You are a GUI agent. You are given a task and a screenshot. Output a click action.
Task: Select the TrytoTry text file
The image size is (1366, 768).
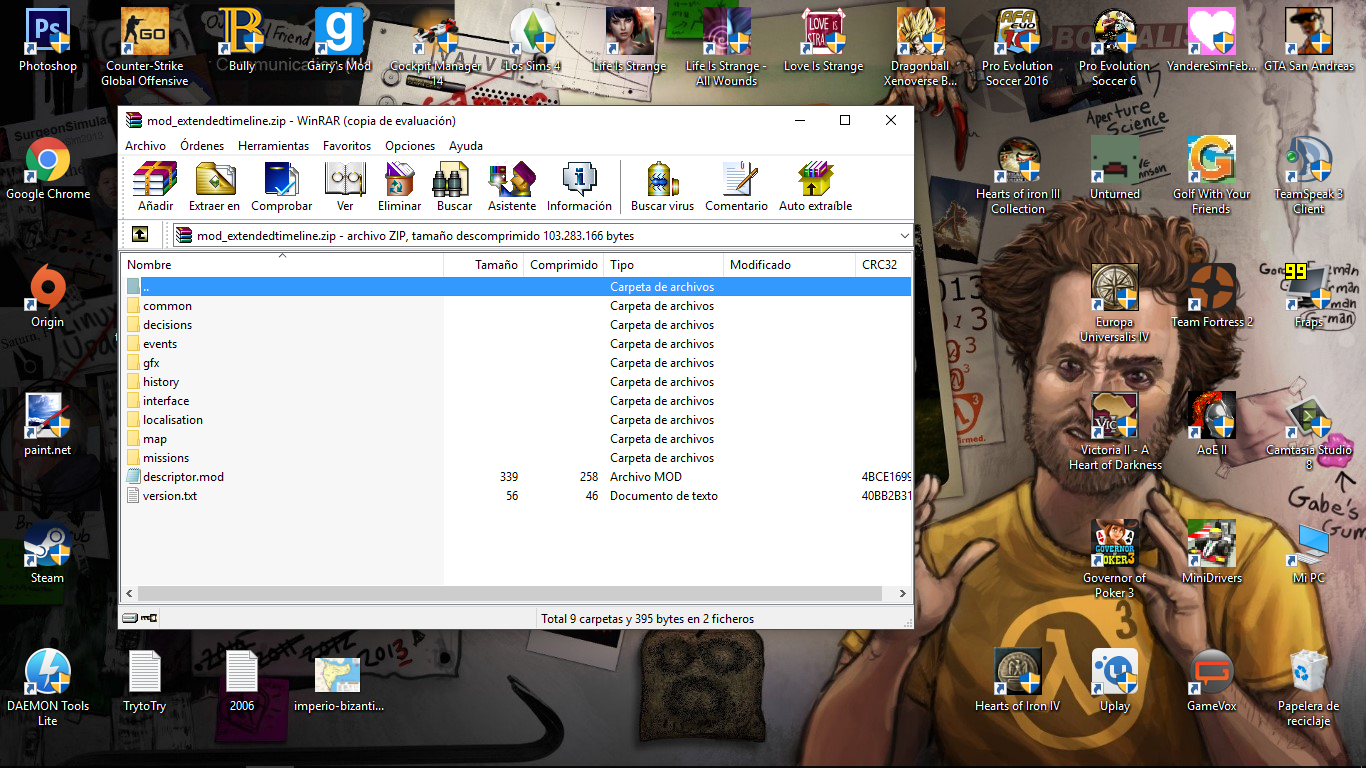[144, 680]
